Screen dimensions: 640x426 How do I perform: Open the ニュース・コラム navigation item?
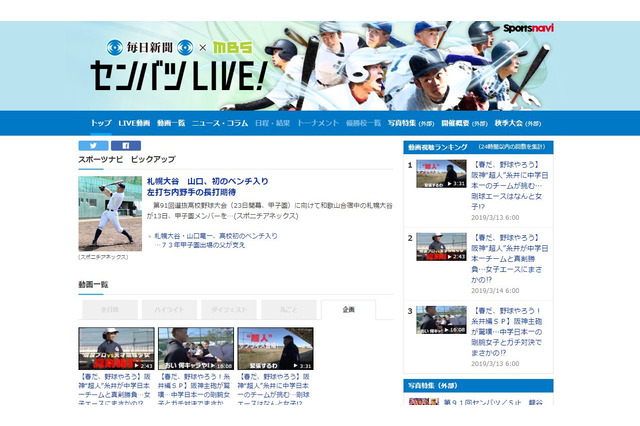220,123
